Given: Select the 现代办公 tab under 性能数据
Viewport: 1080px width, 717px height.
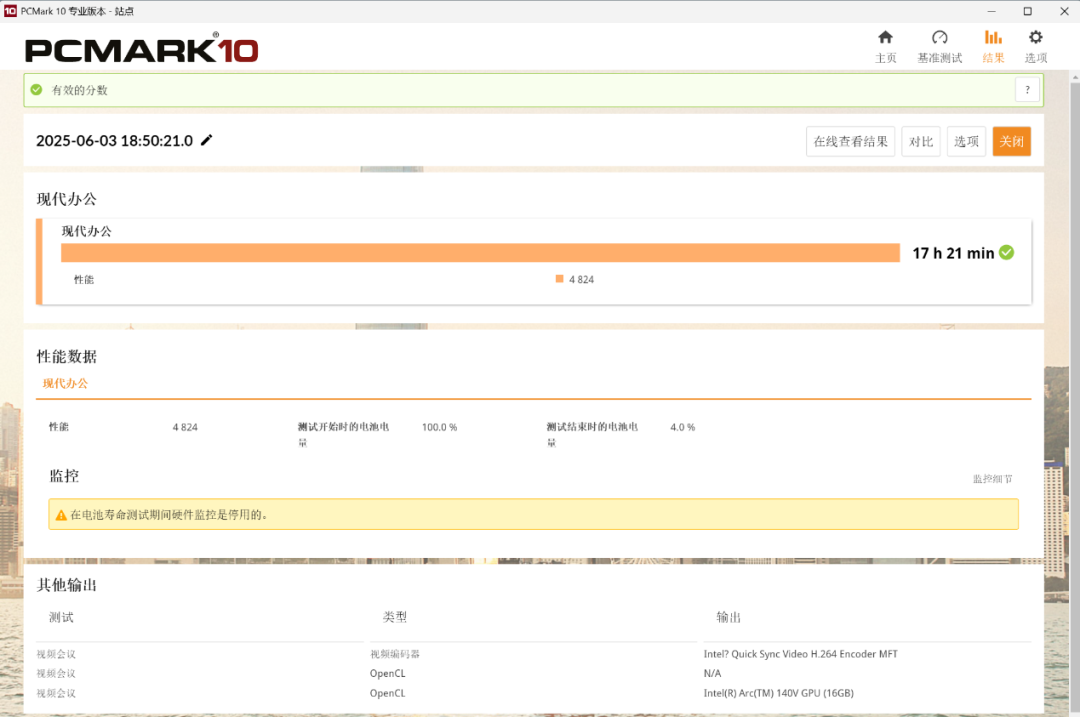Looking at the screenshot, I should point(65,384).
